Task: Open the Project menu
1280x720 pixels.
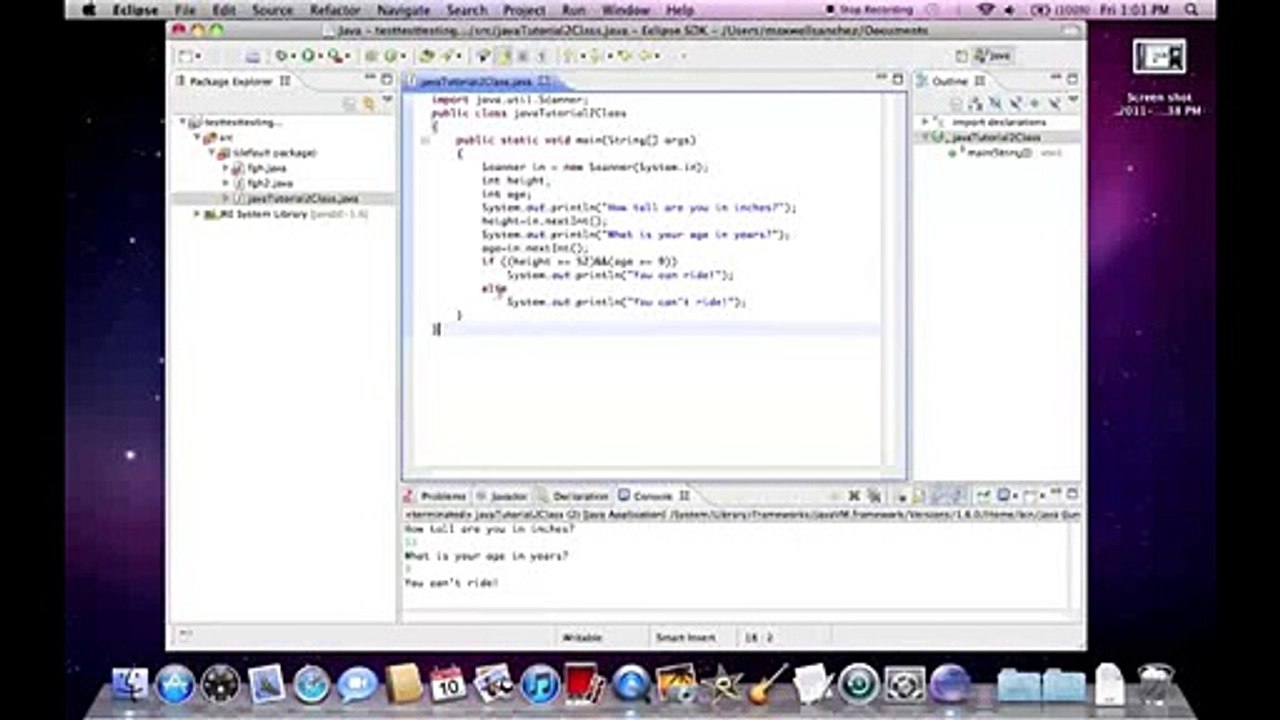Action: [524, 10]
